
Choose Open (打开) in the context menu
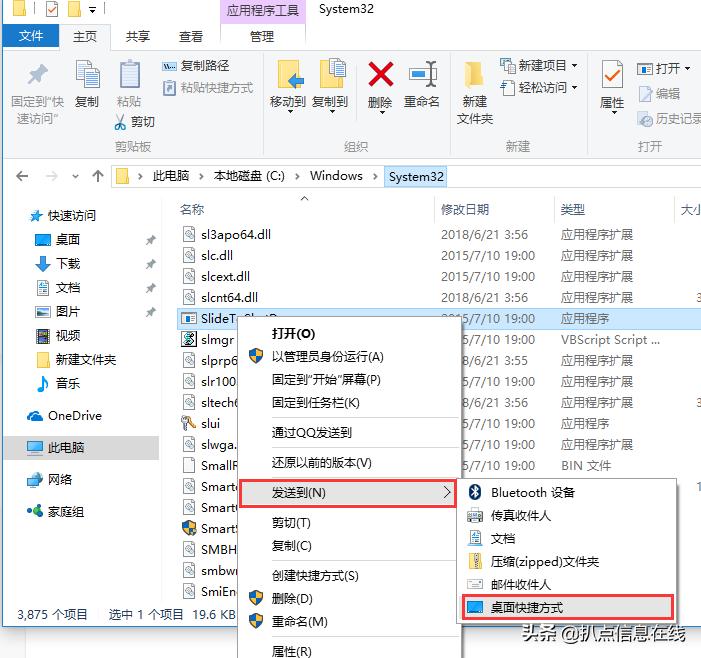[293, 334]
